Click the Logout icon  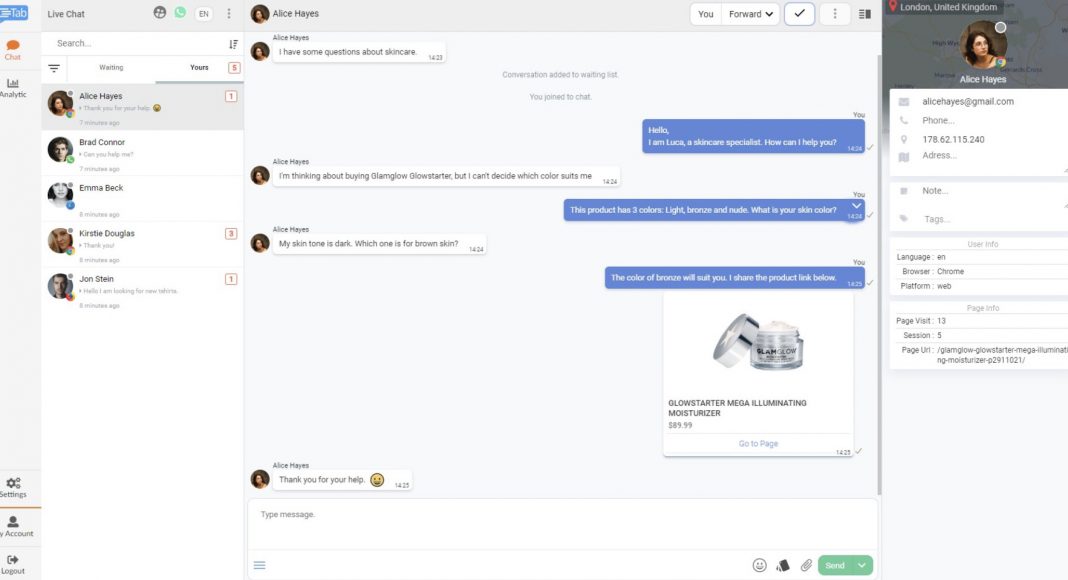(x=13, y=564)
